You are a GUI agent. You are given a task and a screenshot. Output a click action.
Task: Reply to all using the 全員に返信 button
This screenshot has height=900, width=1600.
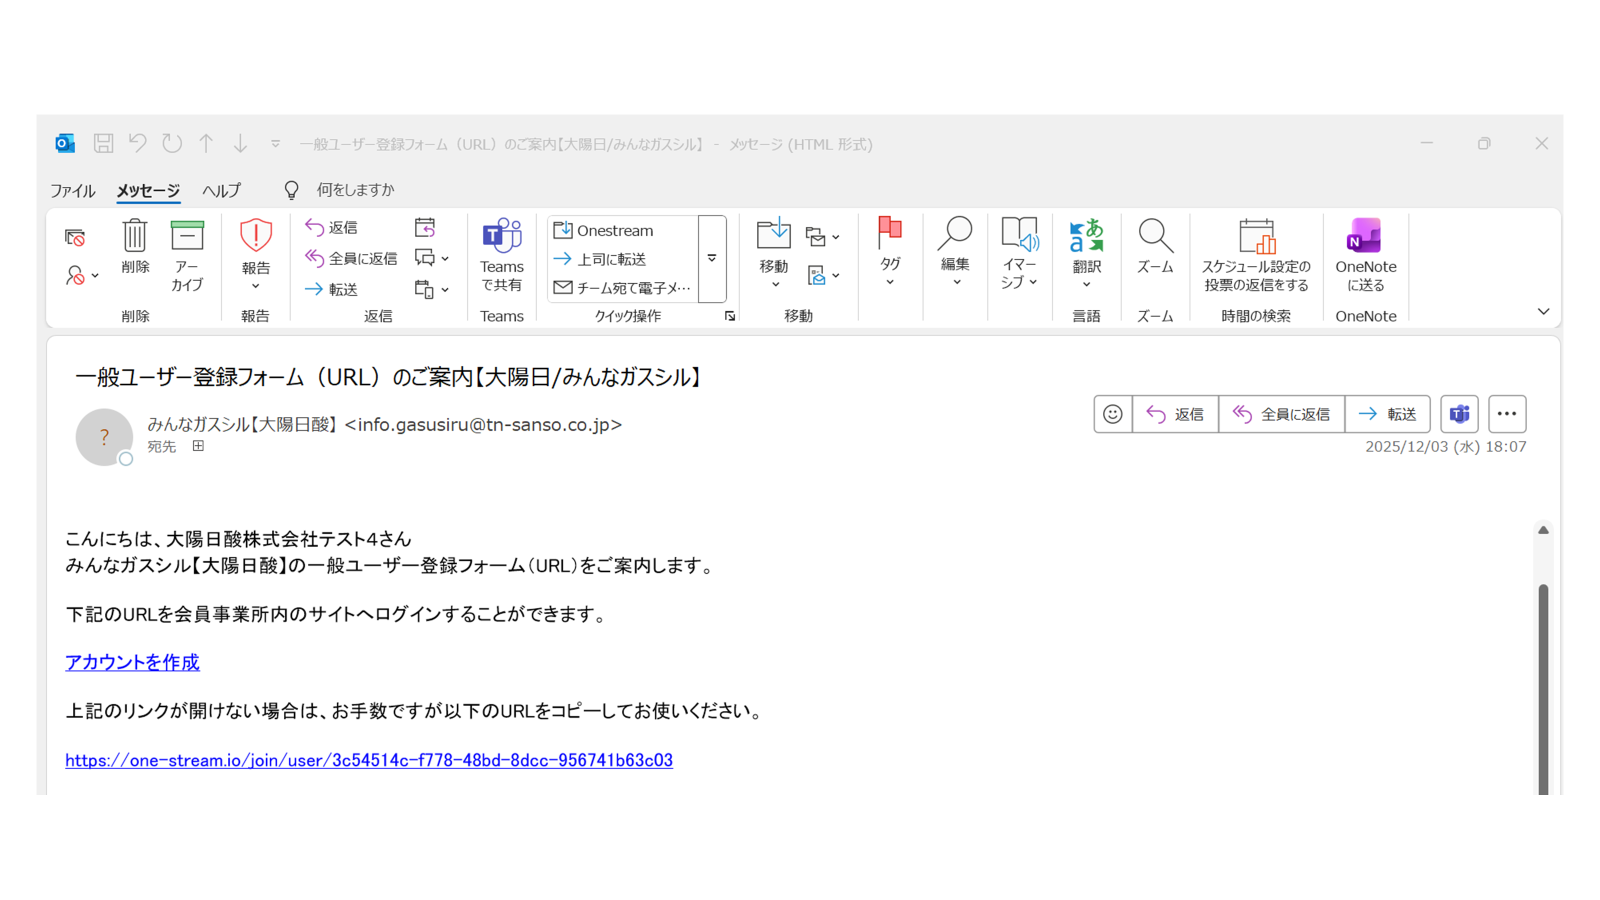[1282, 414]
